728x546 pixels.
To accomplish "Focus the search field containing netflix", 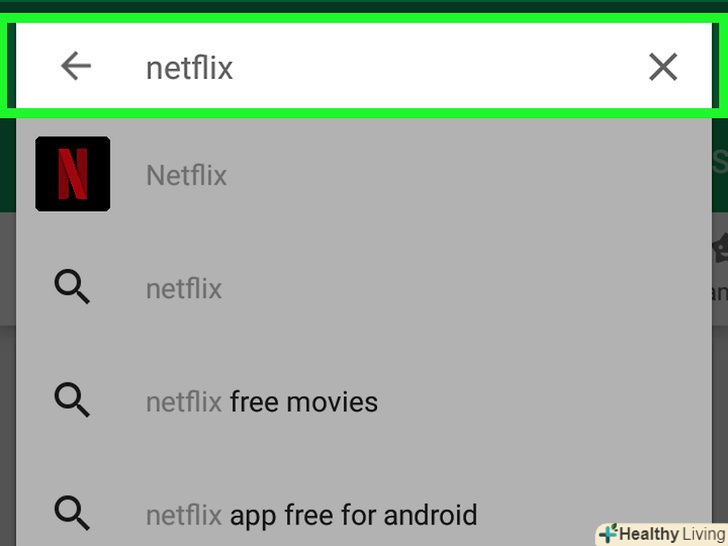I will click(364, 65).
